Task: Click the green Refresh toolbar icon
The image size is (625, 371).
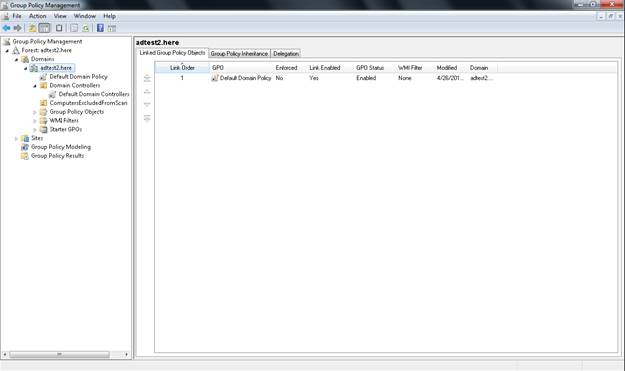Action: pos(85,28)
